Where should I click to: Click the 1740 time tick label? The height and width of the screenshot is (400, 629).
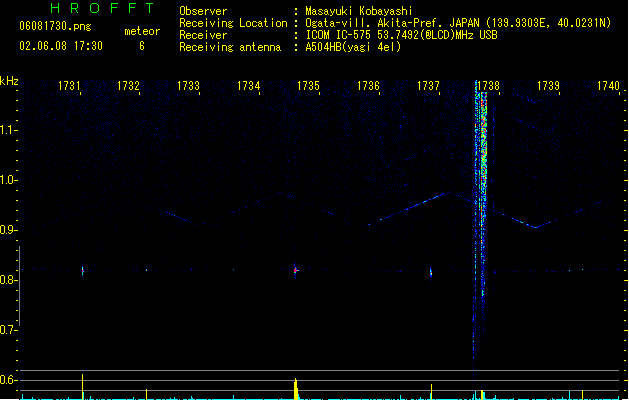[608, 86]
